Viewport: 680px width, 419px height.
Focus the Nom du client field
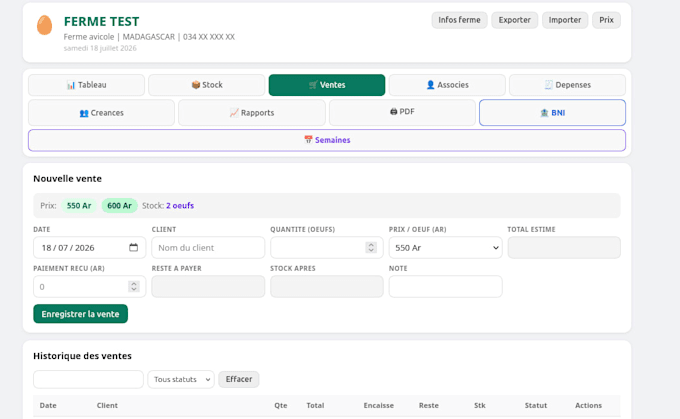point(208,248)
